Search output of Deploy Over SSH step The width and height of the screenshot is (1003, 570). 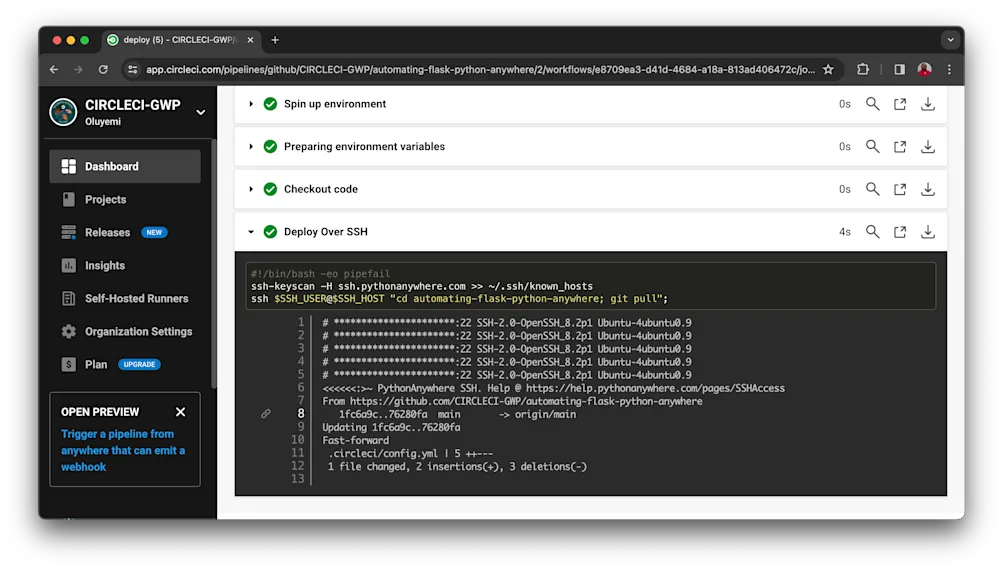(x=873, y=232)
